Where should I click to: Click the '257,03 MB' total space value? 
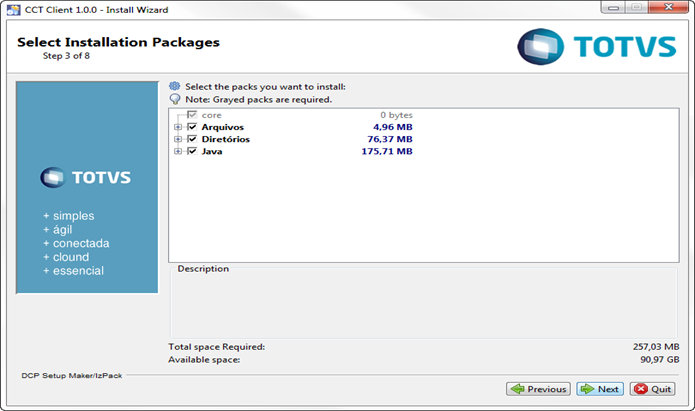click(656, 347)
